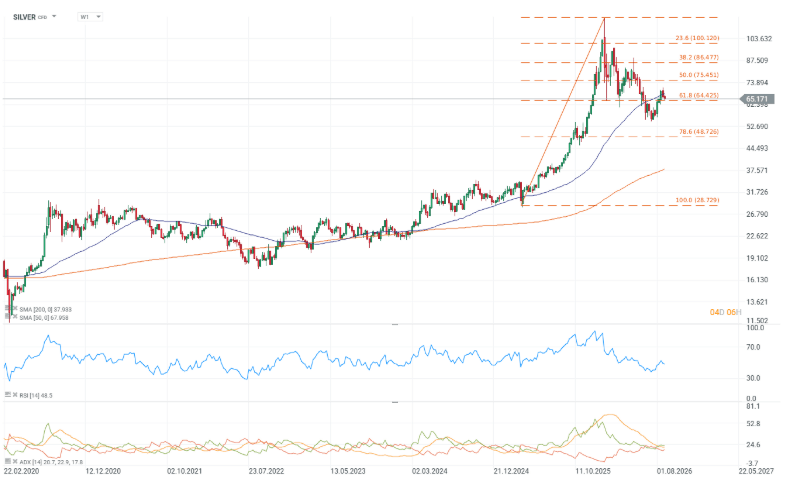Select the current price tag 65.171
Viewport: 795px width, 498px height.
click(x=757, y=99)
